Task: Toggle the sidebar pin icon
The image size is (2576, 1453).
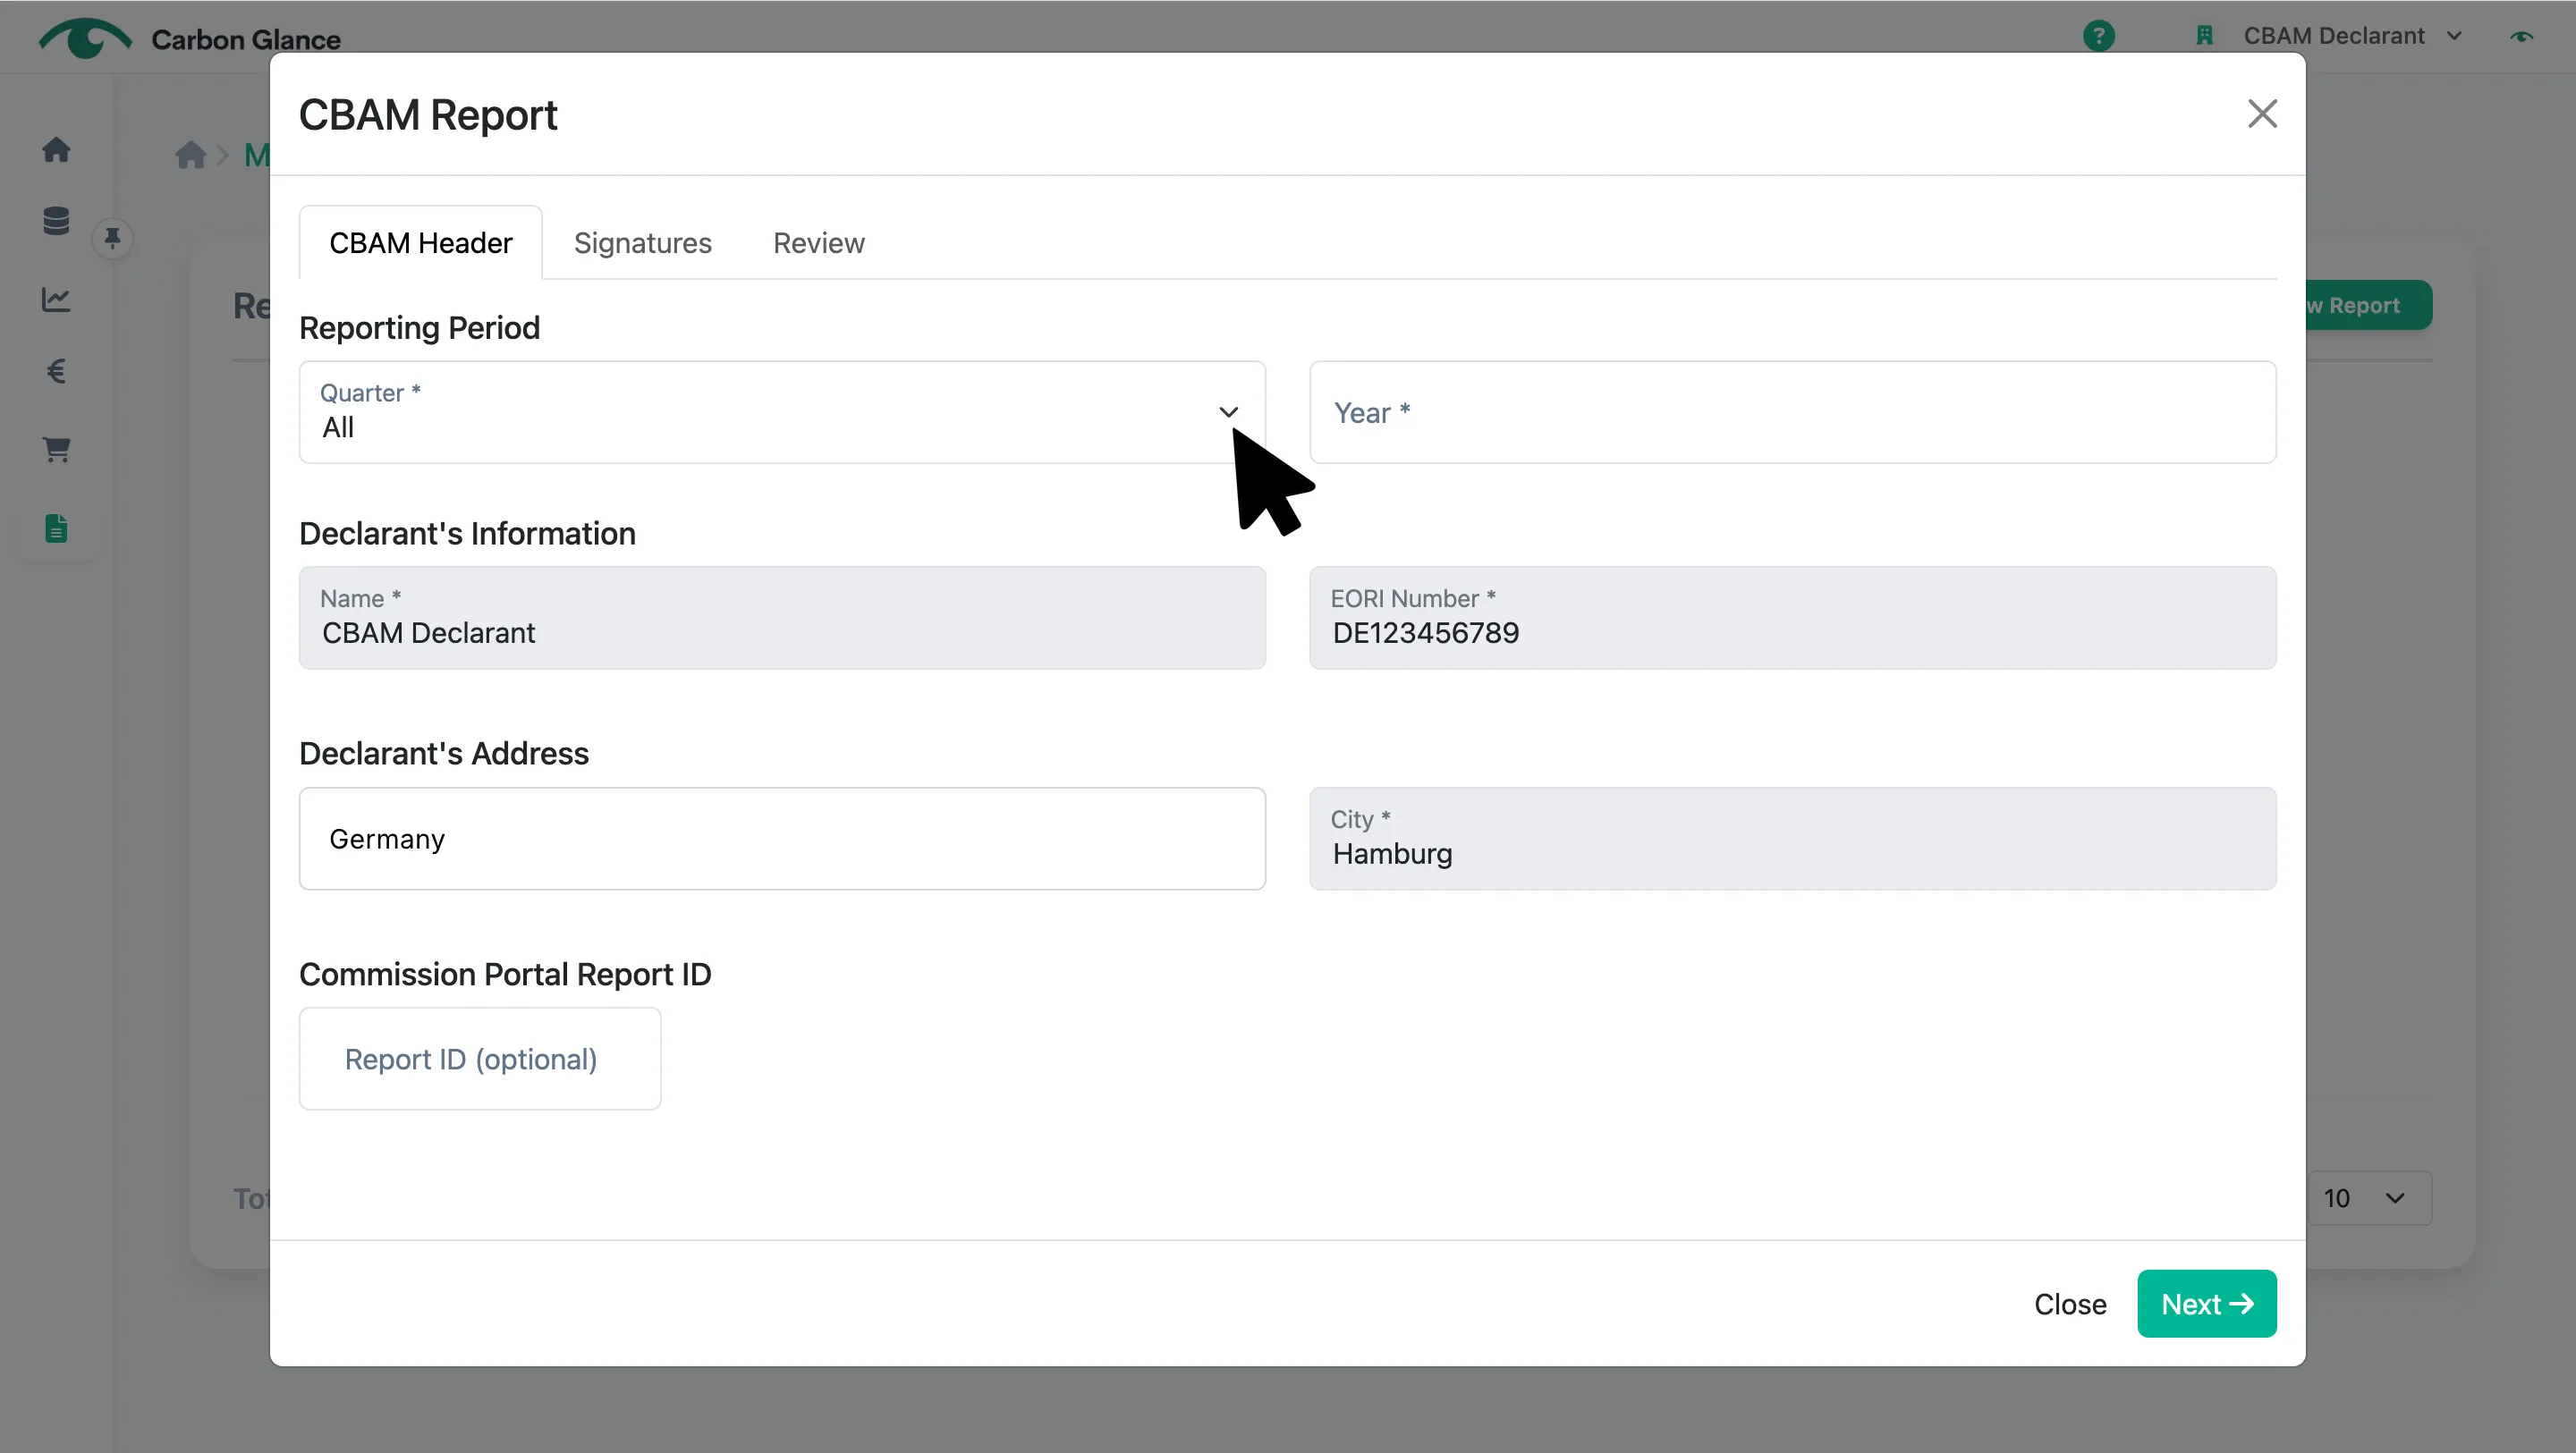Action: [112, 238]
